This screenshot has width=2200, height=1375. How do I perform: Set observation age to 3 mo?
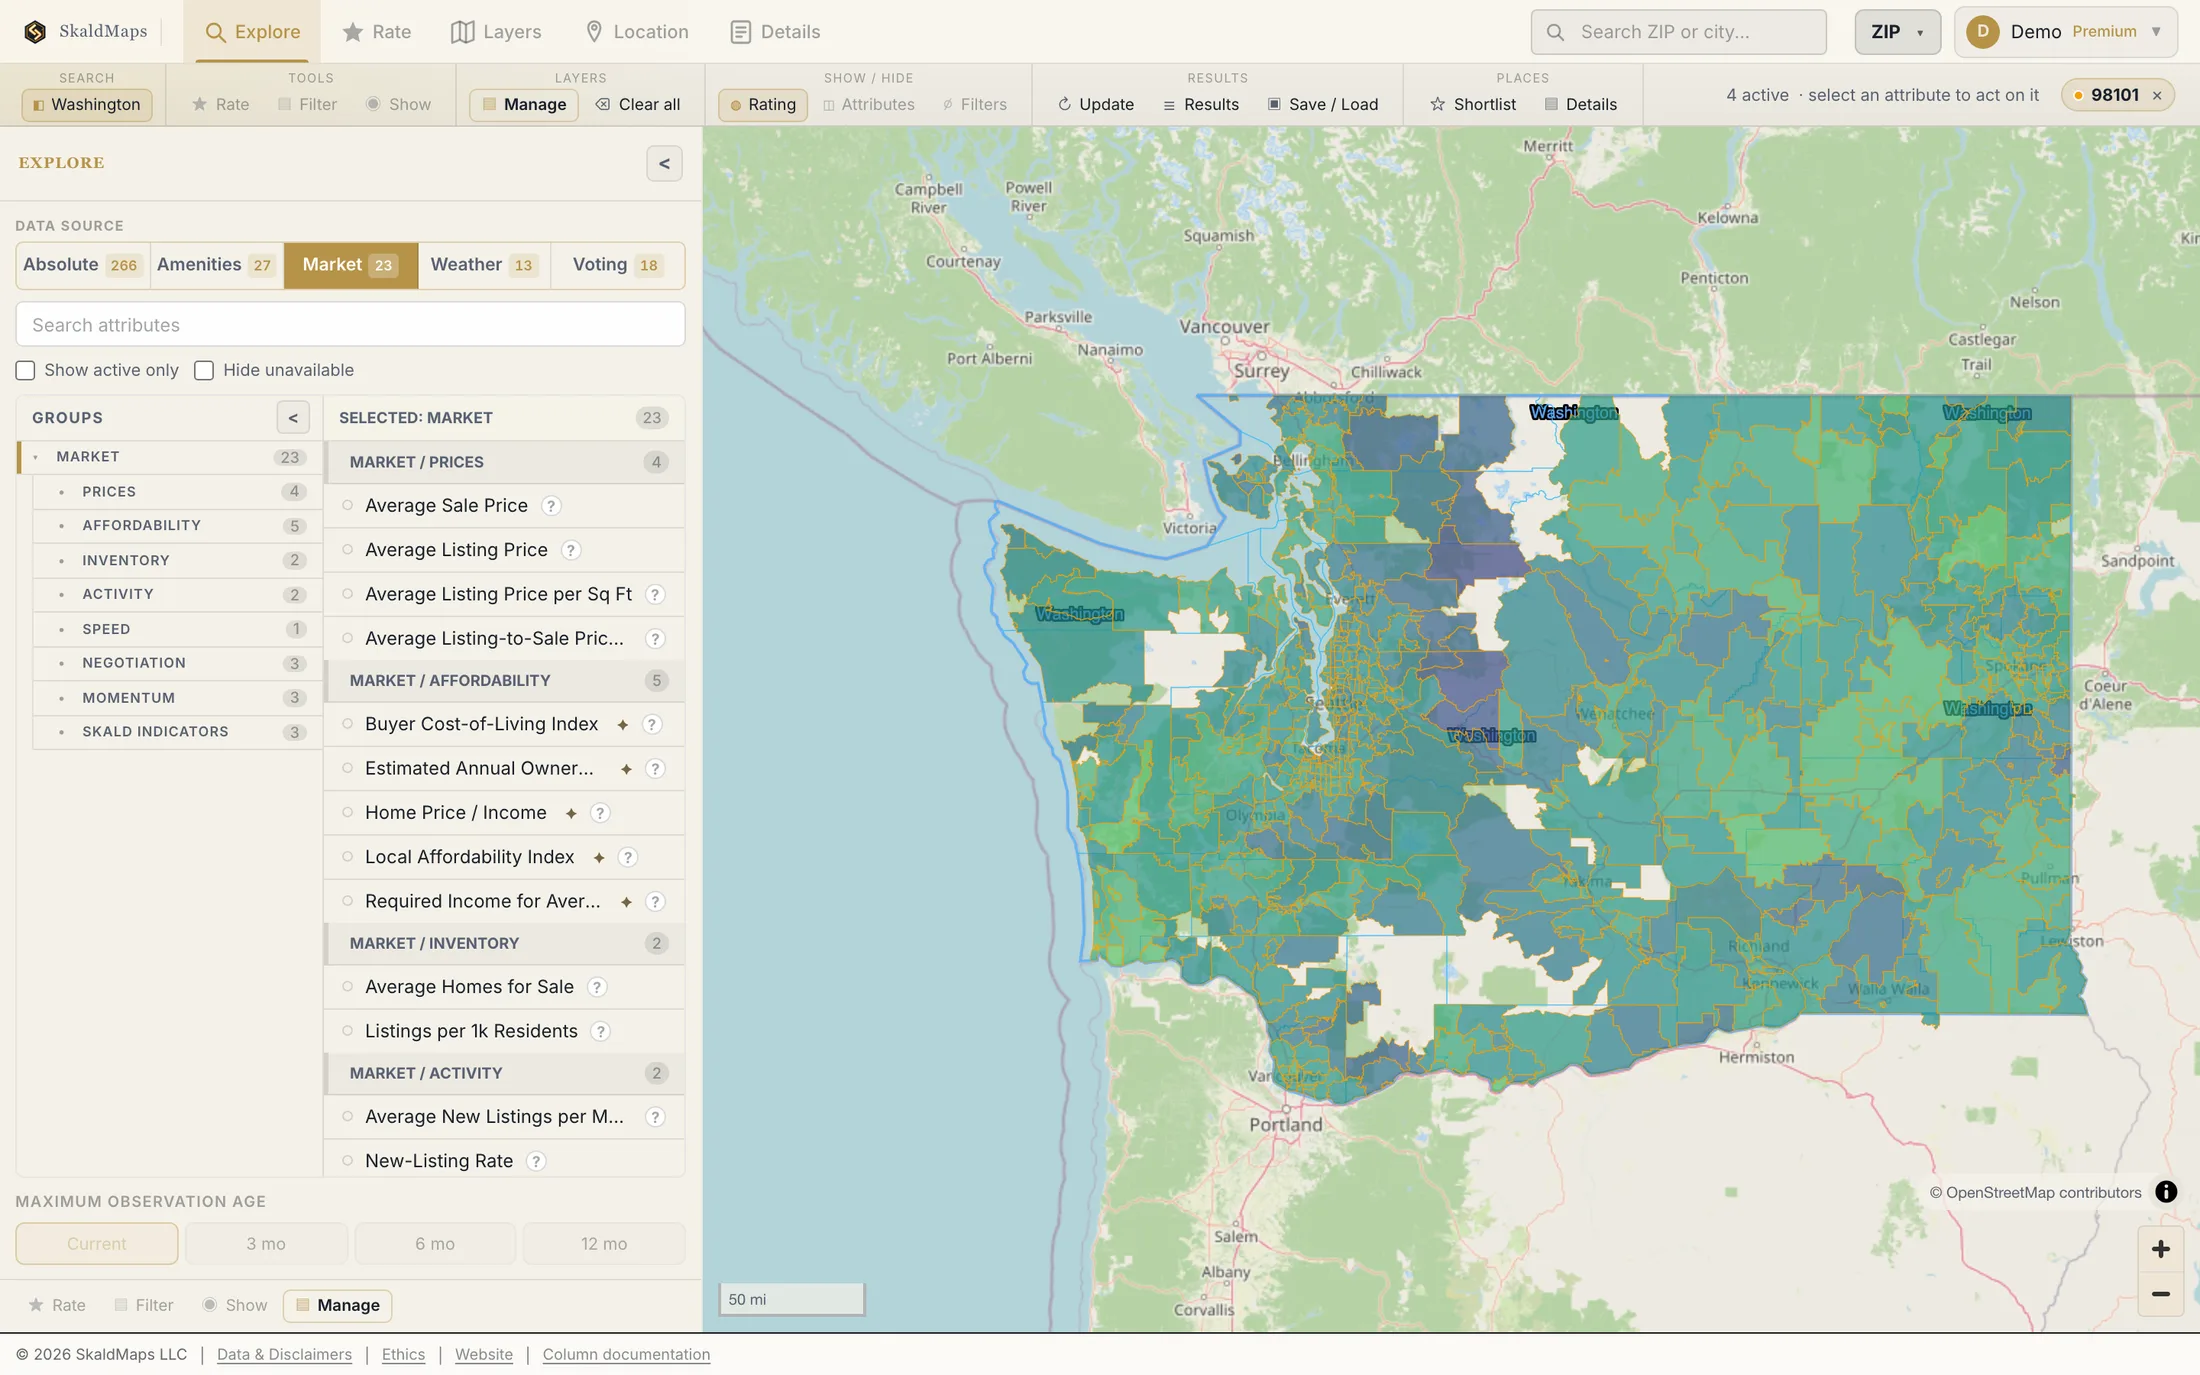[x=266, y=1244]
